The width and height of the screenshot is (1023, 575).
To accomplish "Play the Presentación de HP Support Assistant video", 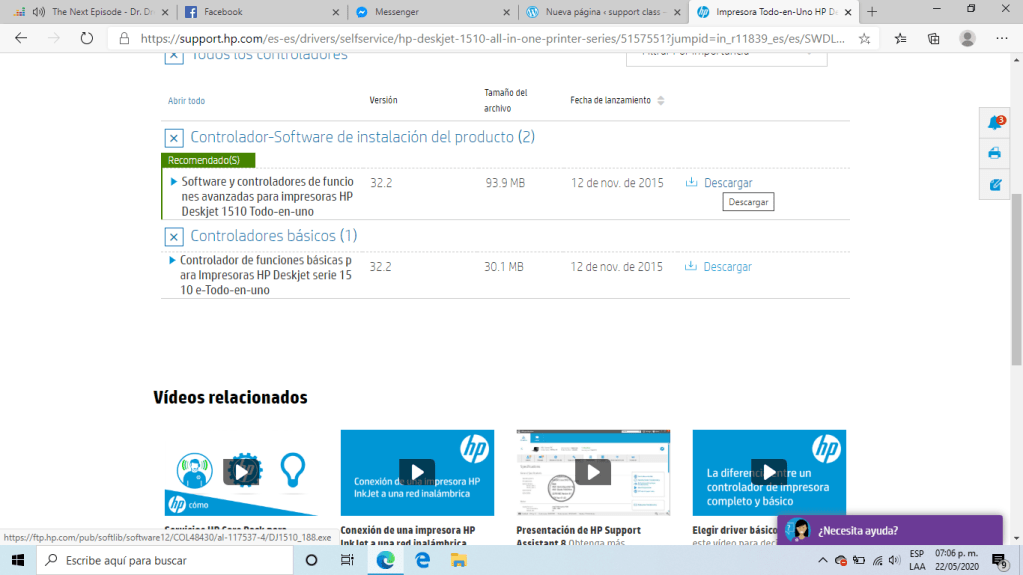I will (x=593, y=472).
